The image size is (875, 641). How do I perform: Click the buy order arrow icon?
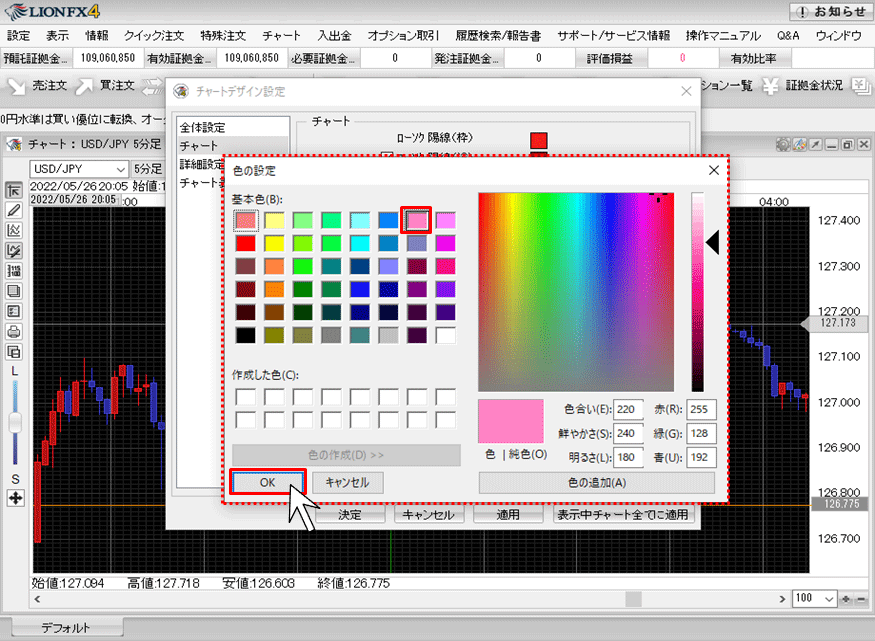click(x=84, y=86)
